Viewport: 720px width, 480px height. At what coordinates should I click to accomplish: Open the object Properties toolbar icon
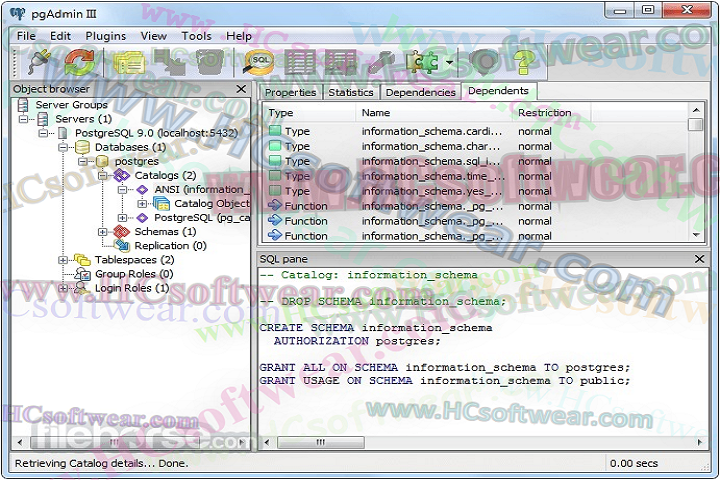[x=129, y=62]
